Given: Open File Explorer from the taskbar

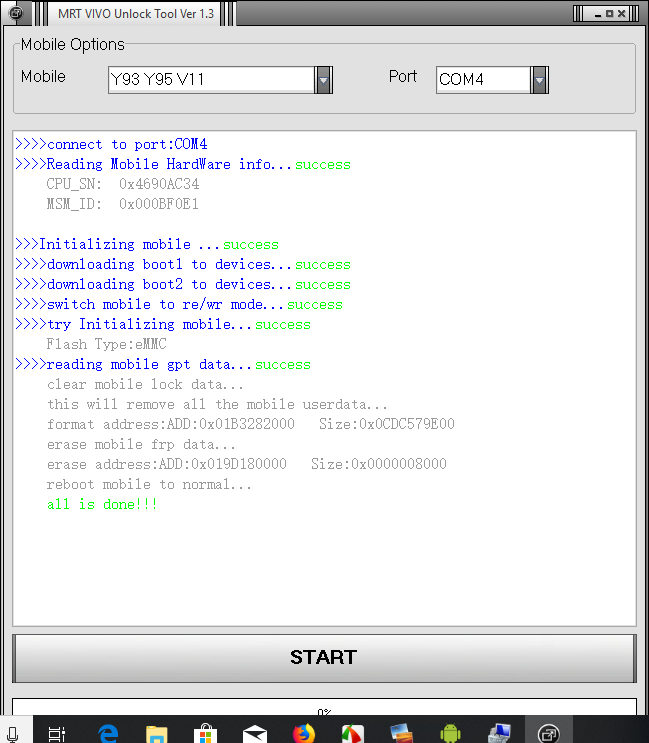Looking at the screenshot, I should click(157, 734).
